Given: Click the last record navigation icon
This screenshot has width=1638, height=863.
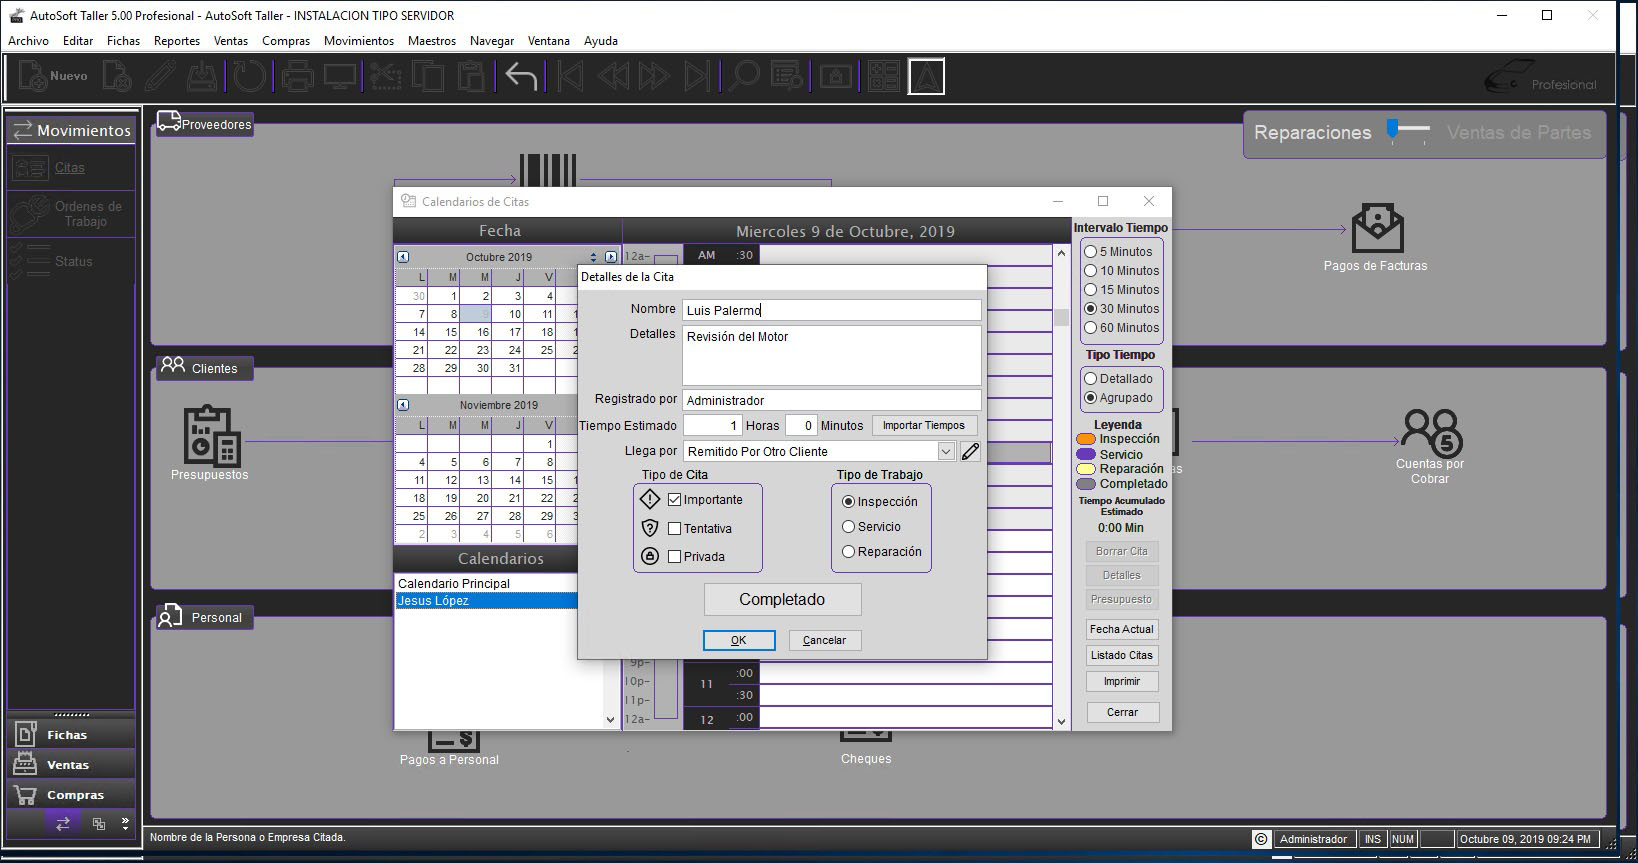Looking at the screenshot, I should (697, 76).
